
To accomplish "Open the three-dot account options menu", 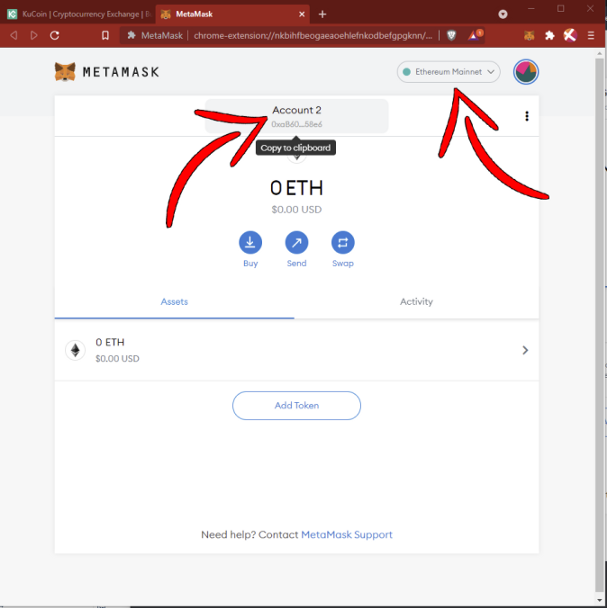I will pos(526,116).
